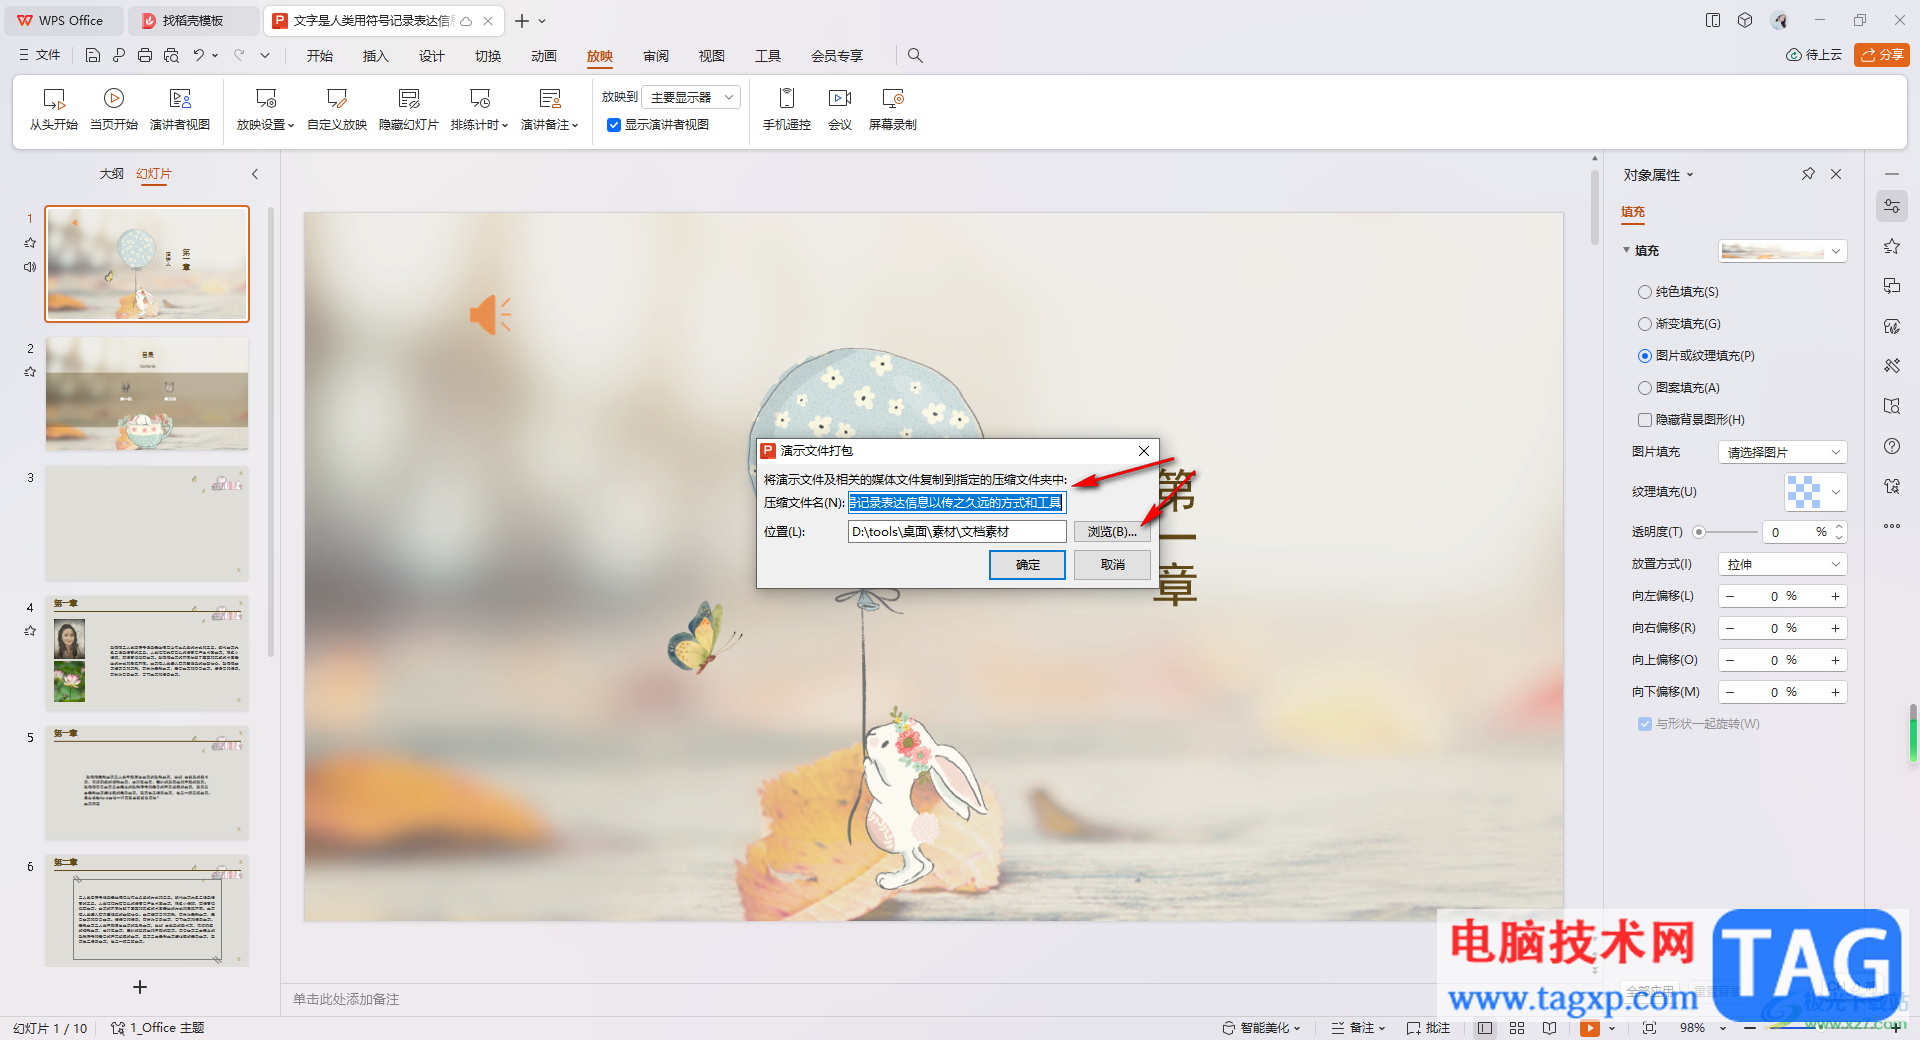This screenshot has height=1040, width=1920.
Task: Toggle show presenter view checkbox
Action: click(x=614, y=125)
